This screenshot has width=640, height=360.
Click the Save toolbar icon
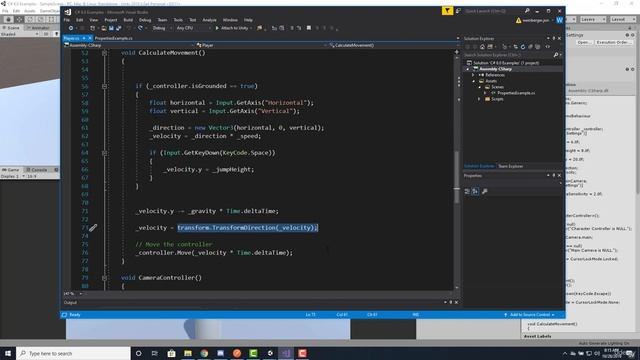tap(111, 28)
